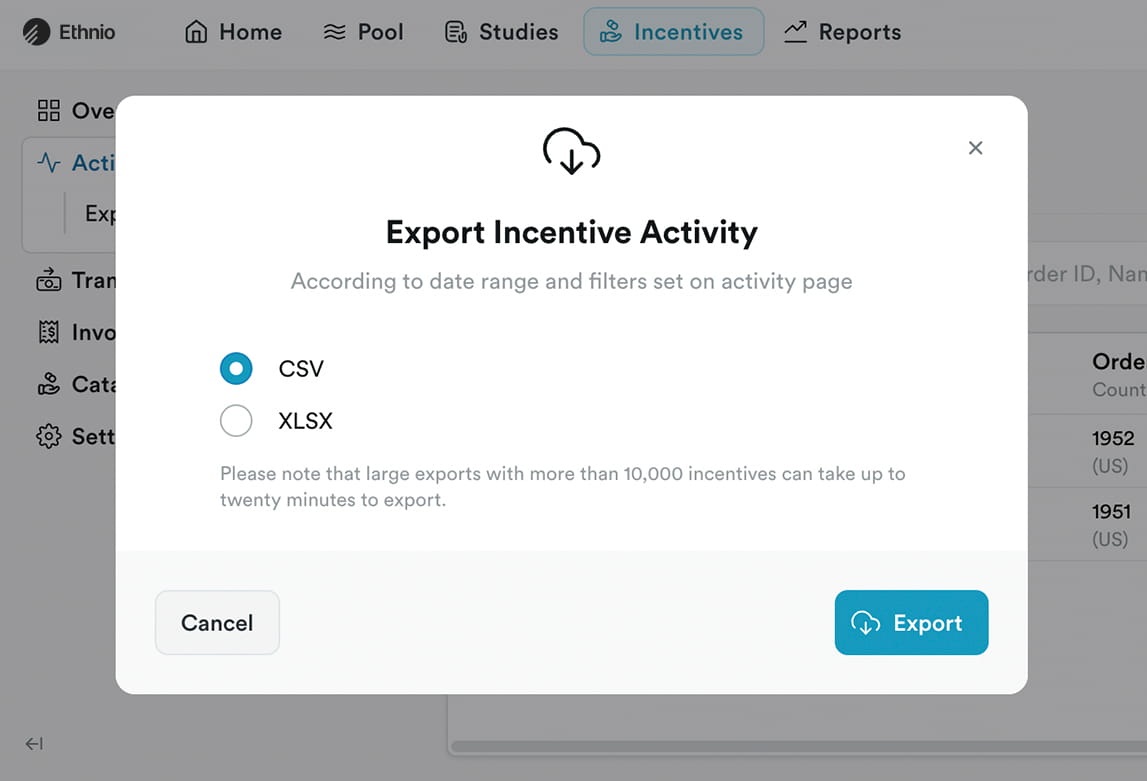Cancel the export dialog

point(217,622)
